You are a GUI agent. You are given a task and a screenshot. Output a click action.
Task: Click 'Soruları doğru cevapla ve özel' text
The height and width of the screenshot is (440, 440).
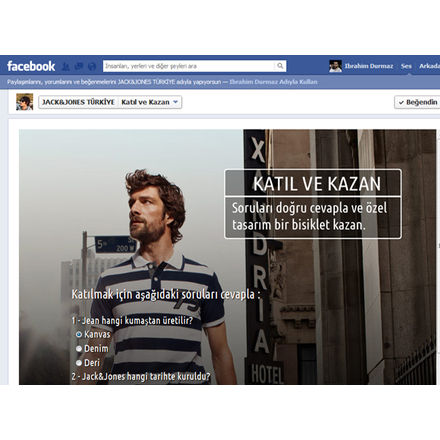point(309,208)
